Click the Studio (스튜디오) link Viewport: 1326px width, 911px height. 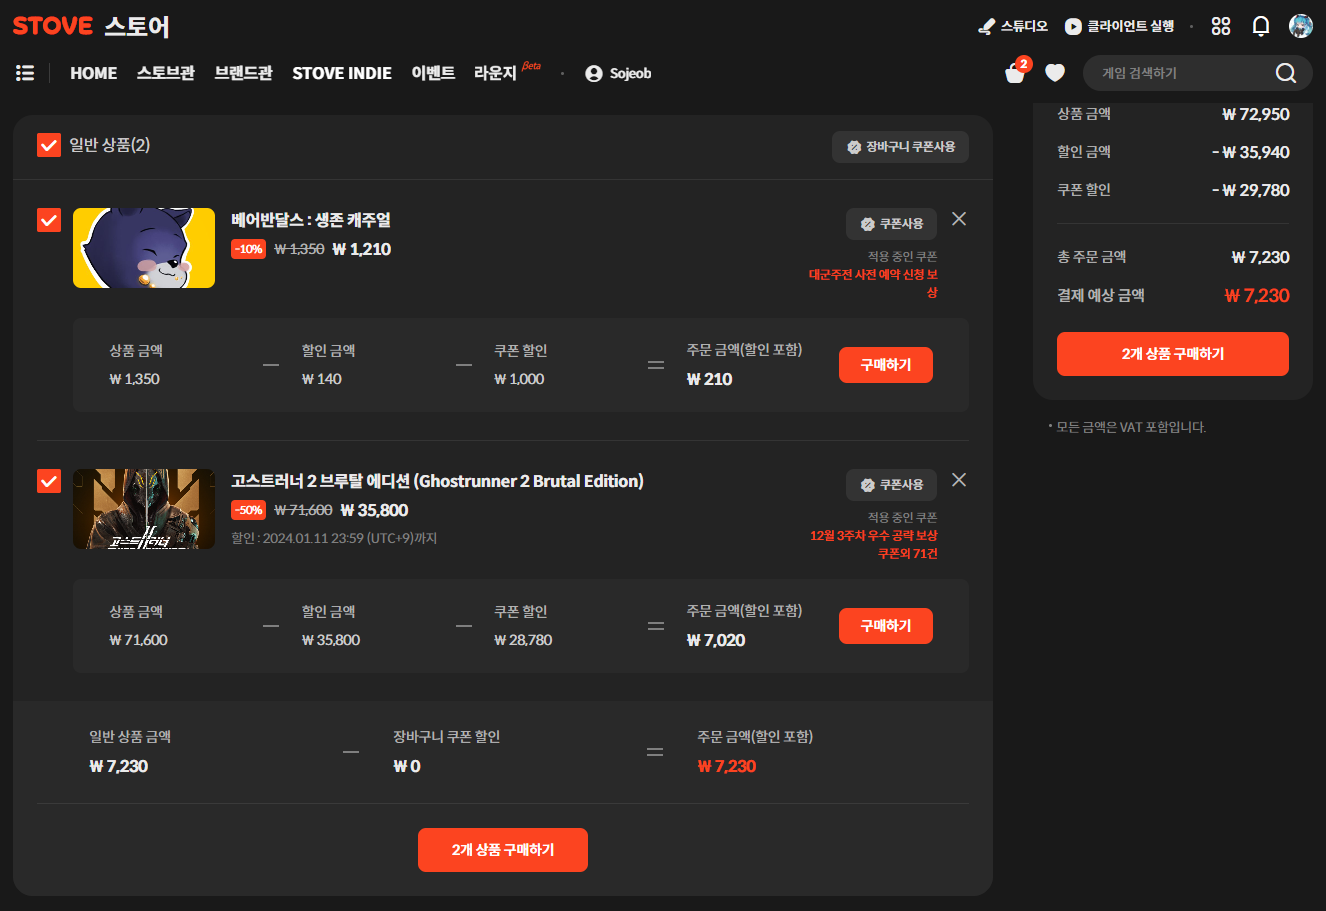1013,26
